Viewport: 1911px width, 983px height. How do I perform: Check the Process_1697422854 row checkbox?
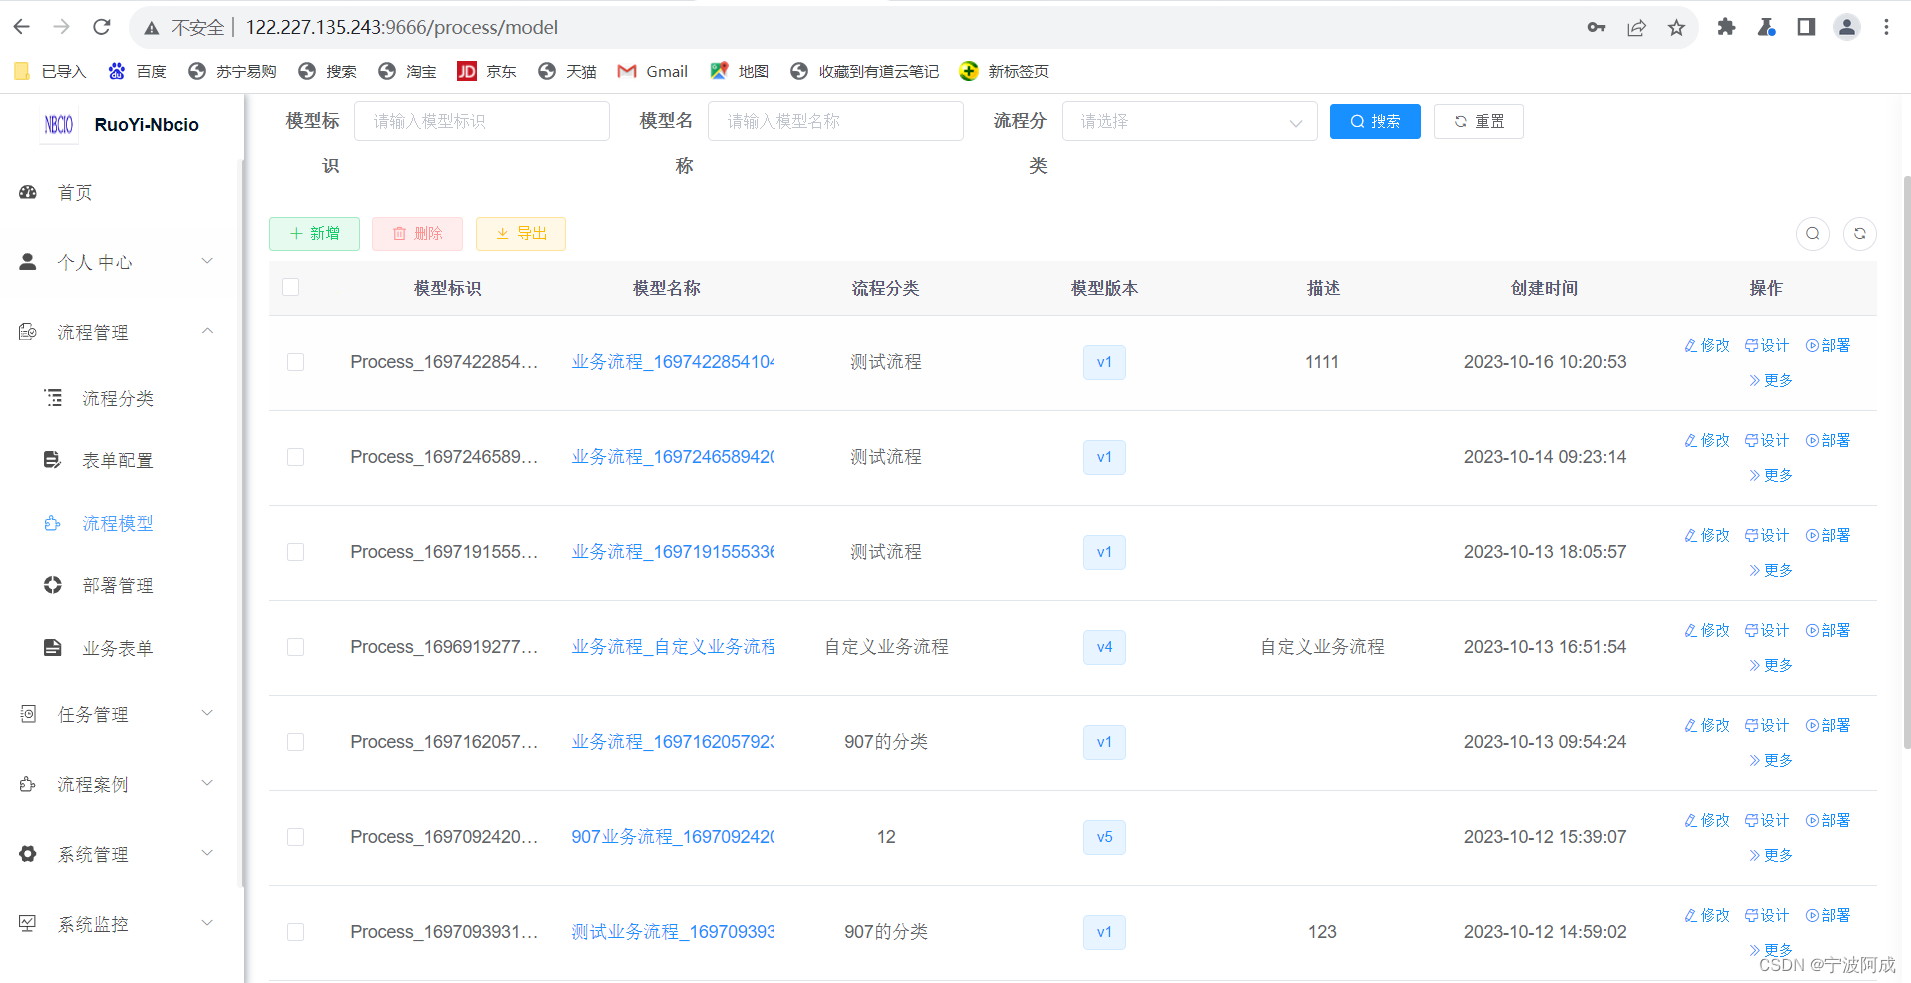(x=295, y=362)
